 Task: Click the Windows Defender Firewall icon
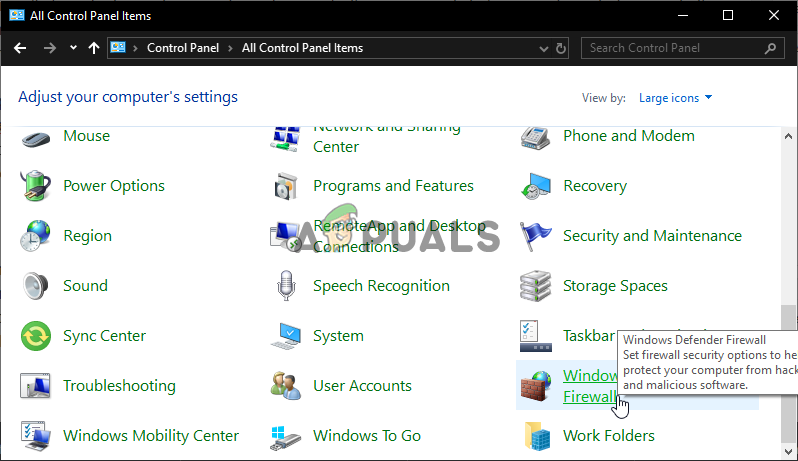pyautogui.click(x=534, y=384)
